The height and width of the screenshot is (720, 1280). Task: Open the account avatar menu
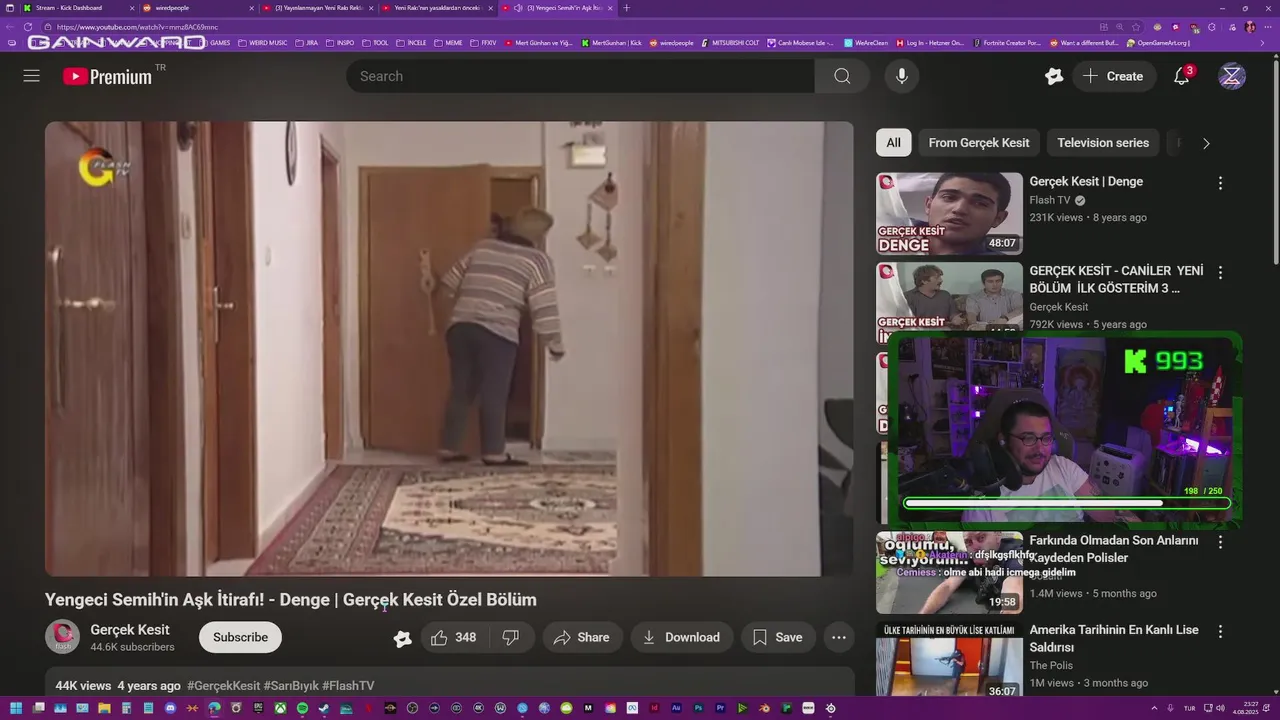[1232, 76]
